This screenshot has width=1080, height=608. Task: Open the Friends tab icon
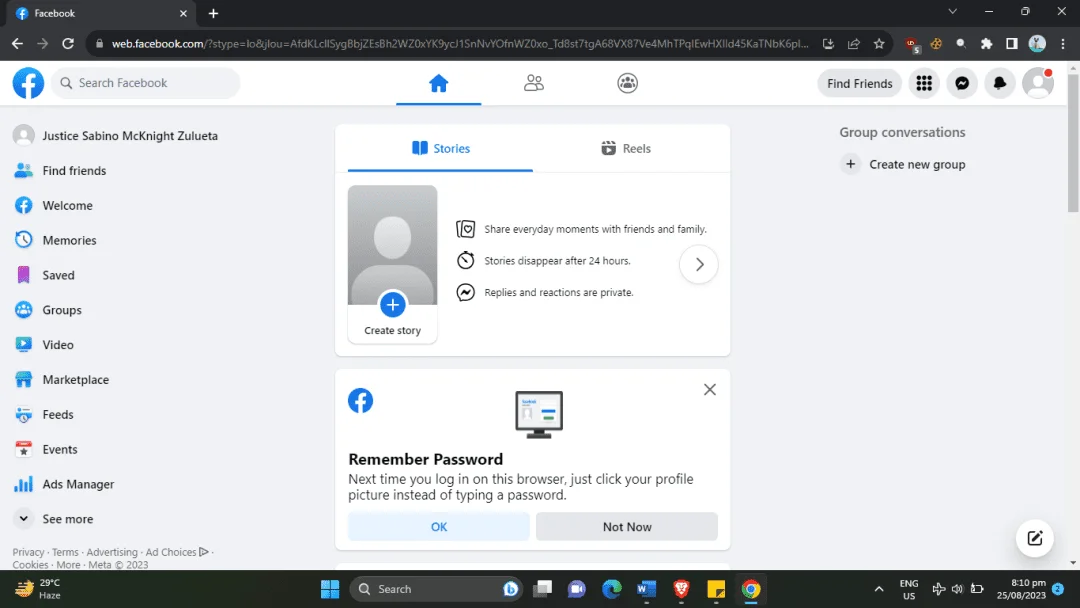point(534,83)
